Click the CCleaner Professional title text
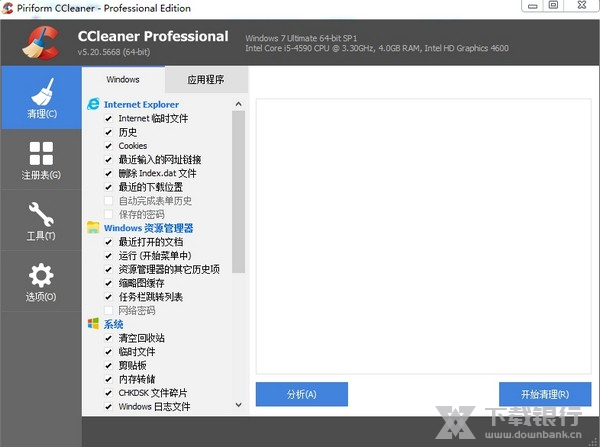Image resolution: width=600 pixels, height=447 pixels. (153, 36)
